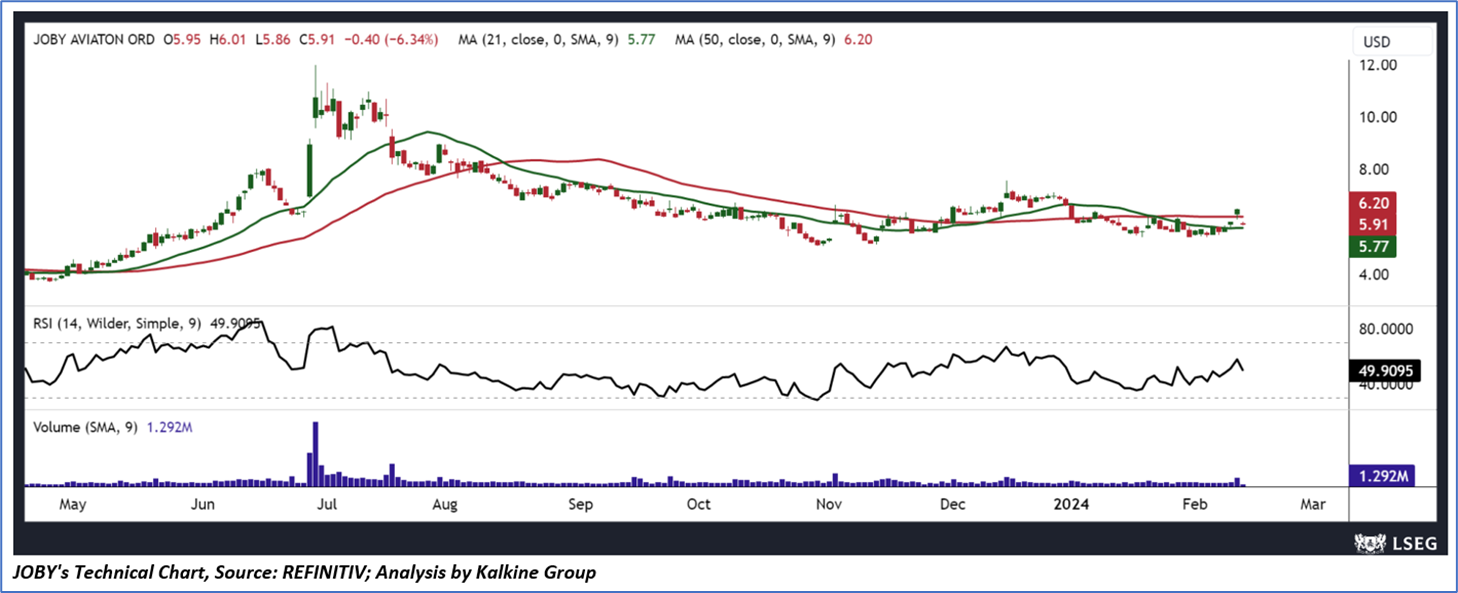The height and width of the screenshot is (593, 1458).
Task: Click the 10.00 price axis label
Action: pyautogui.click(x=1377, y=117)
